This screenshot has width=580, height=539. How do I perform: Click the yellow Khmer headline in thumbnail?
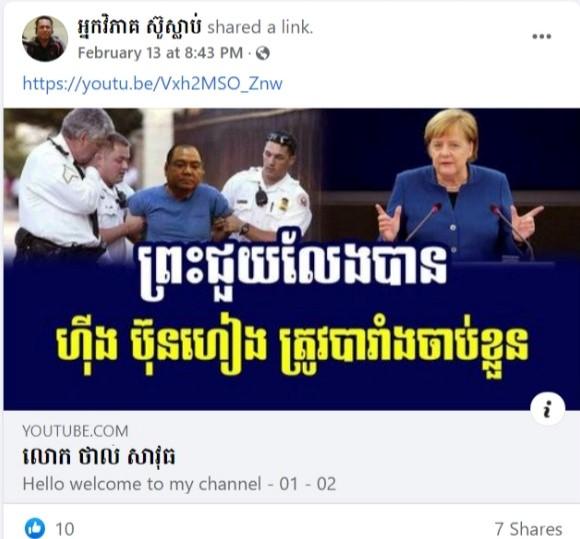(x=291, y=348)
